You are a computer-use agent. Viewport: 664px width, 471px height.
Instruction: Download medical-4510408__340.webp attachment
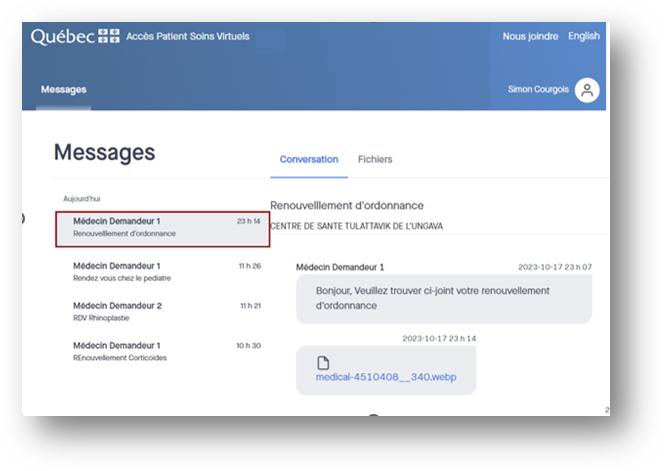pyautogui.click(x=386, y=377)
